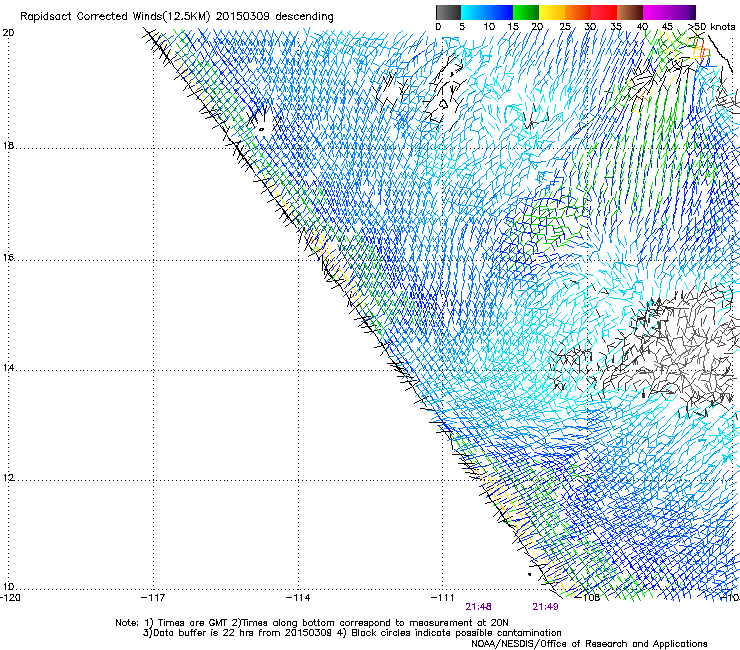Click the longitude -117 axis label
This screenshot has width=740, height=650.
(x=153, y=598)
